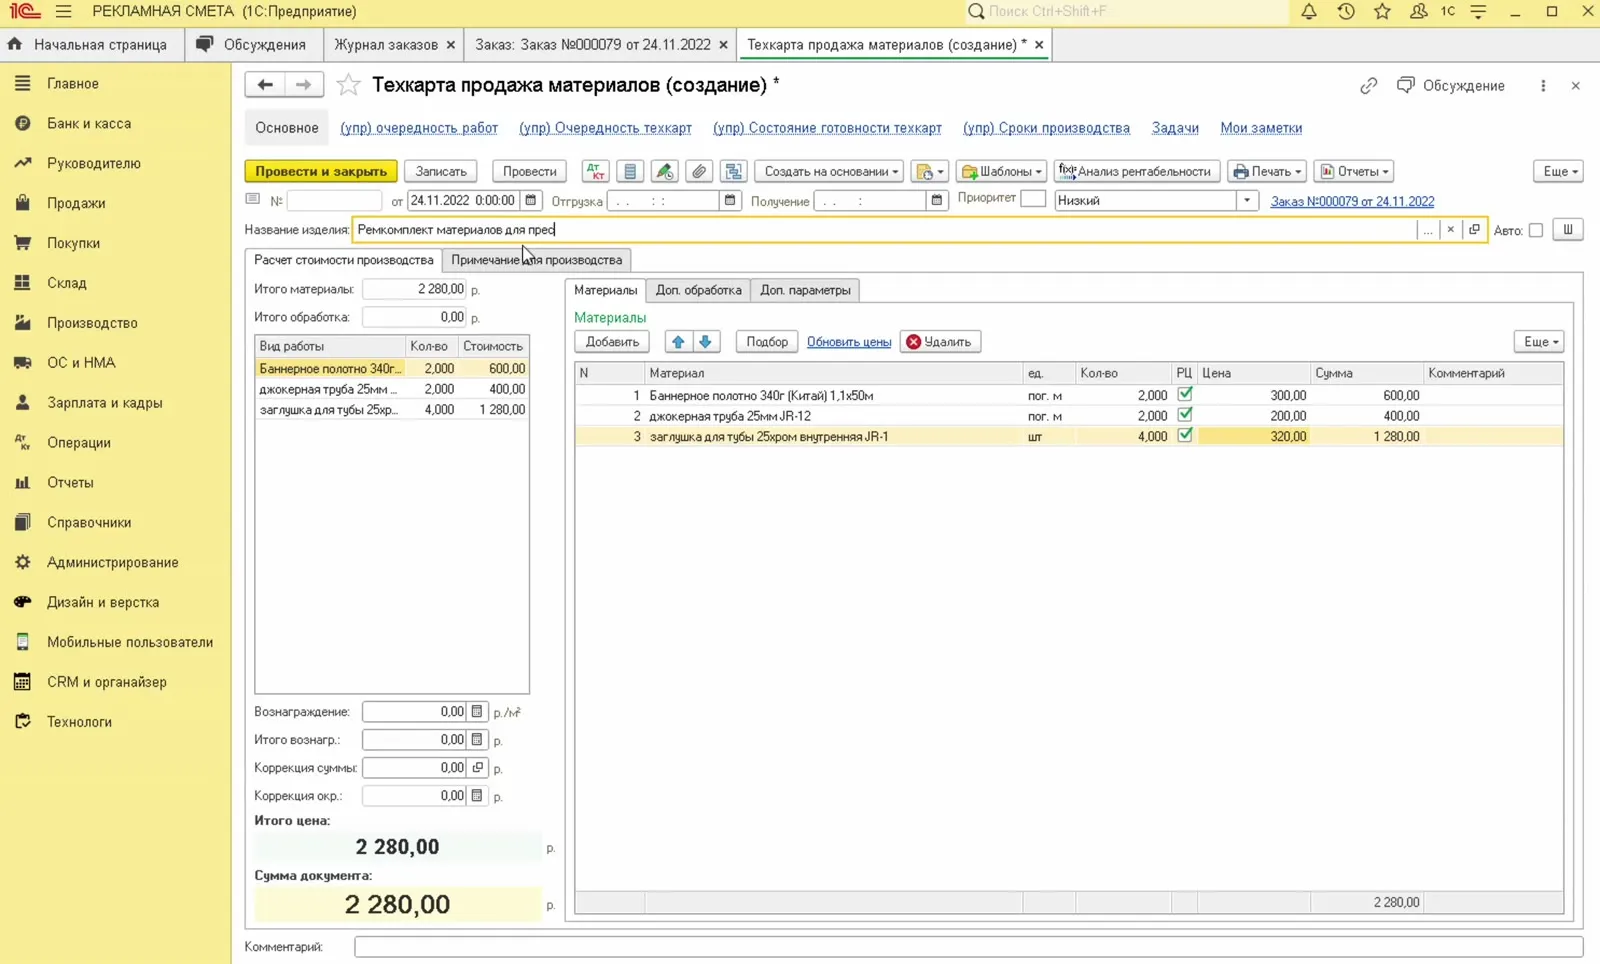Click the Записать button
The width and height of the screenshot is (1600, 964).
[441, 171]
